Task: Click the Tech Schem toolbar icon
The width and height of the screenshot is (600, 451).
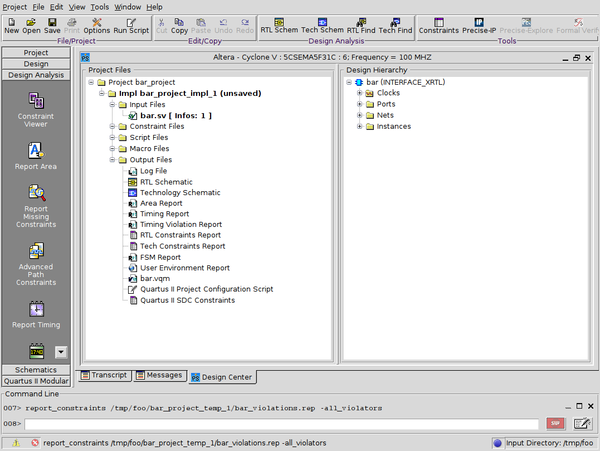Action: [322, 25]
